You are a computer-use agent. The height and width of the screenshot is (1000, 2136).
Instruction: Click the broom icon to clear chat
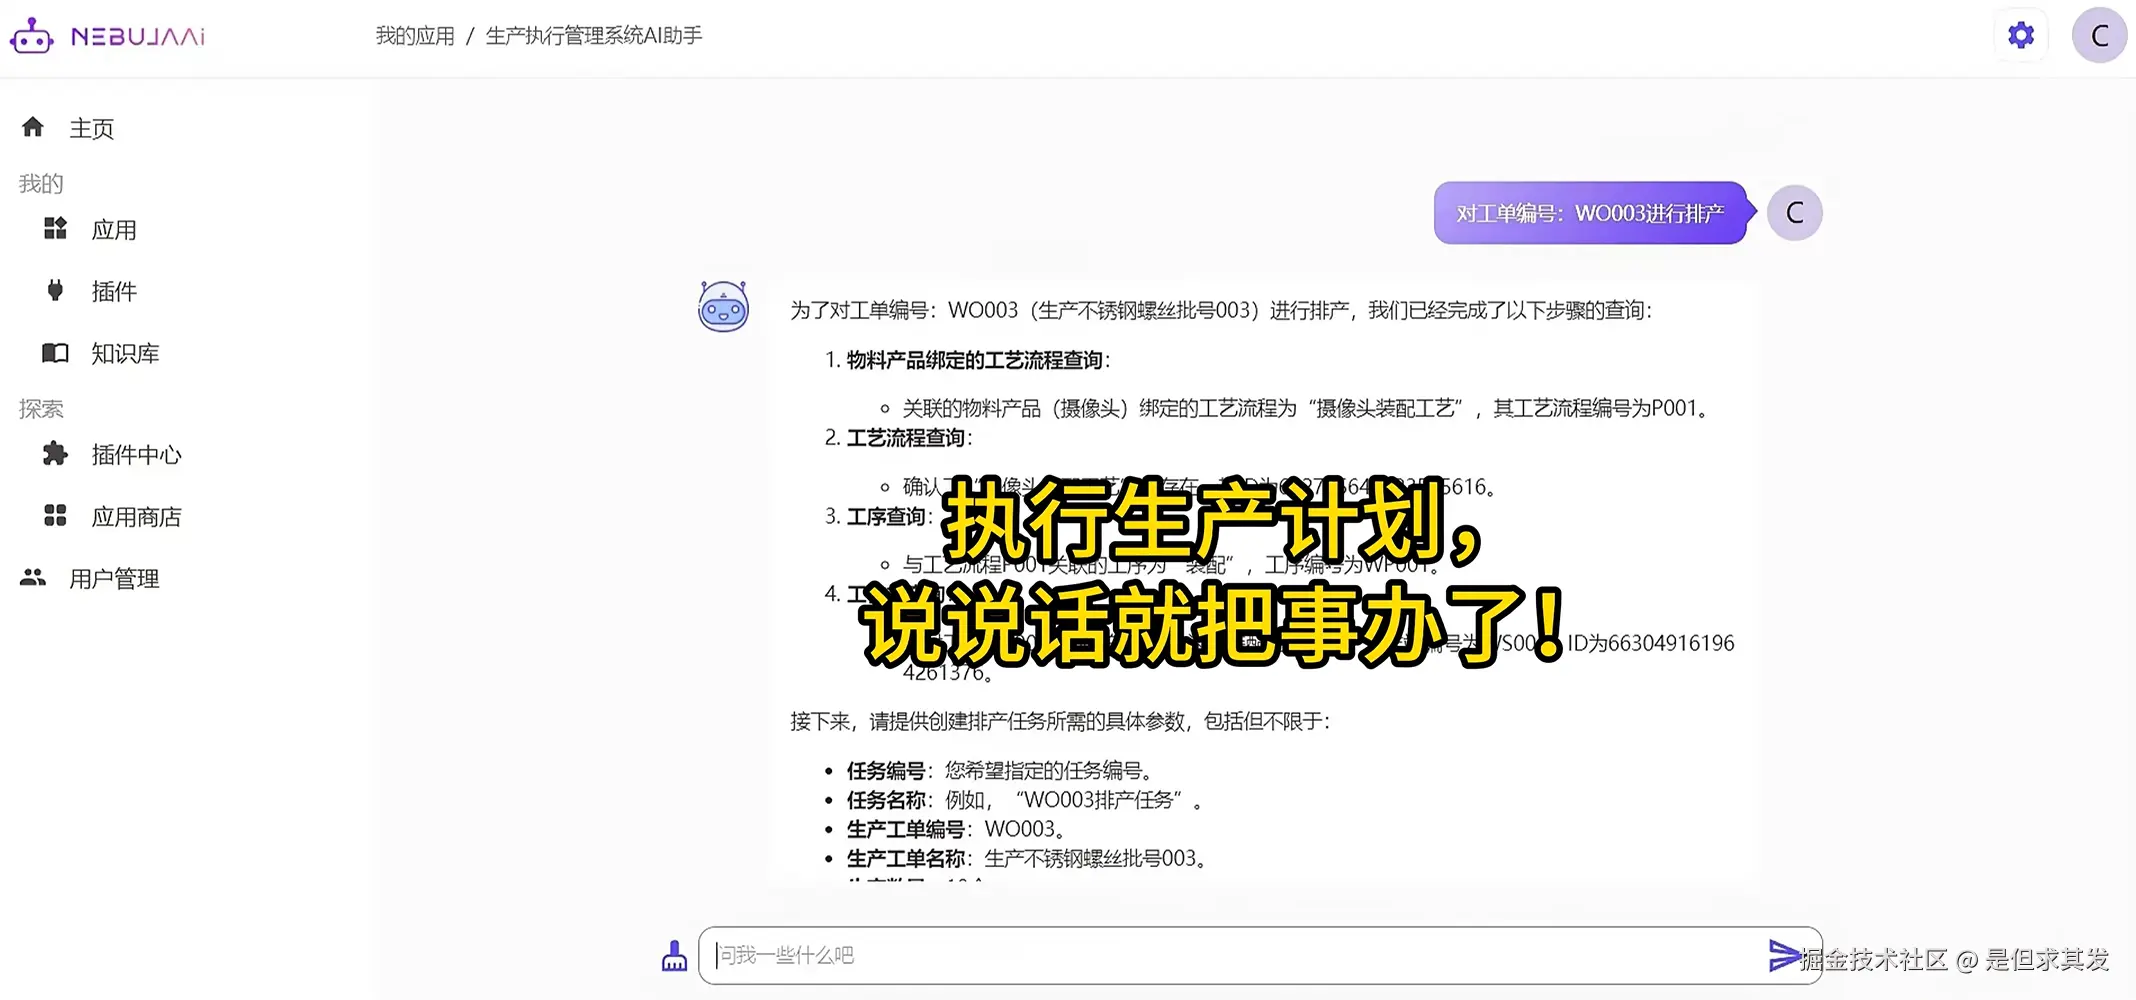tap(674, 955)
